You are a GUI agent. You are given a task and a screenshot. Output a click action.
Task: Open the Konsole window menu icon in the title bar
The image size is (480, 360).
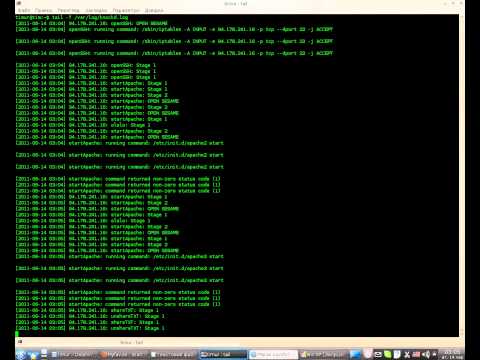point(19,3)
